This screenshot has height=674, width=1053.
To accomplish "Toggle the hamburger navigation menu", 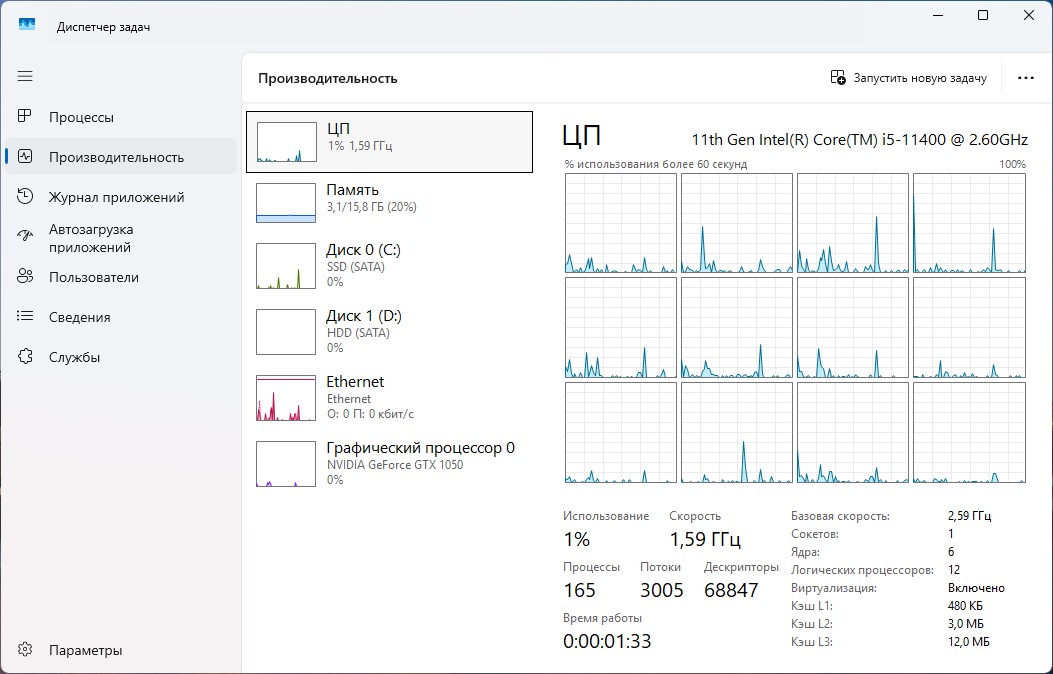I will coord(25,76).
